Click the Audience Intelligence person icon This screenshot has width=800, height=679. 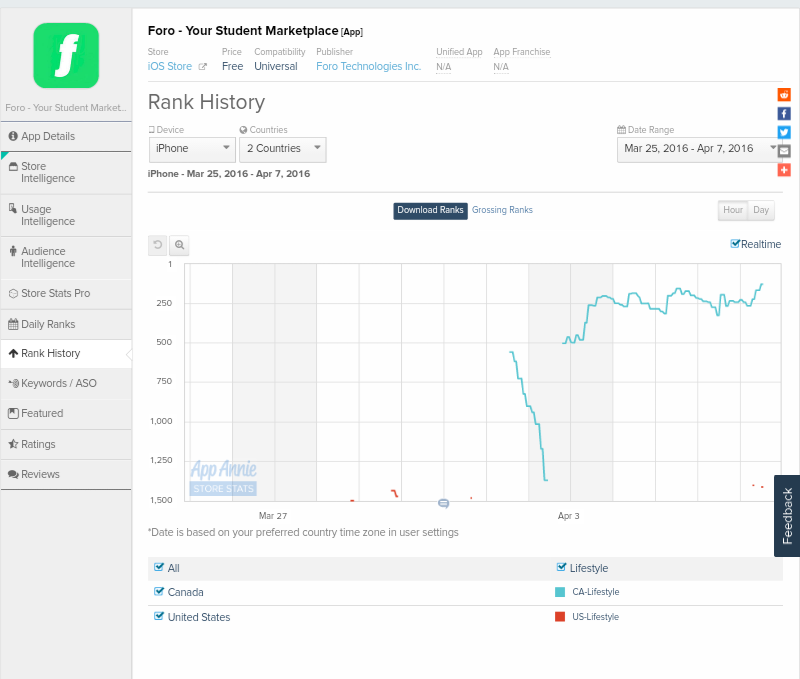(13, 250)
